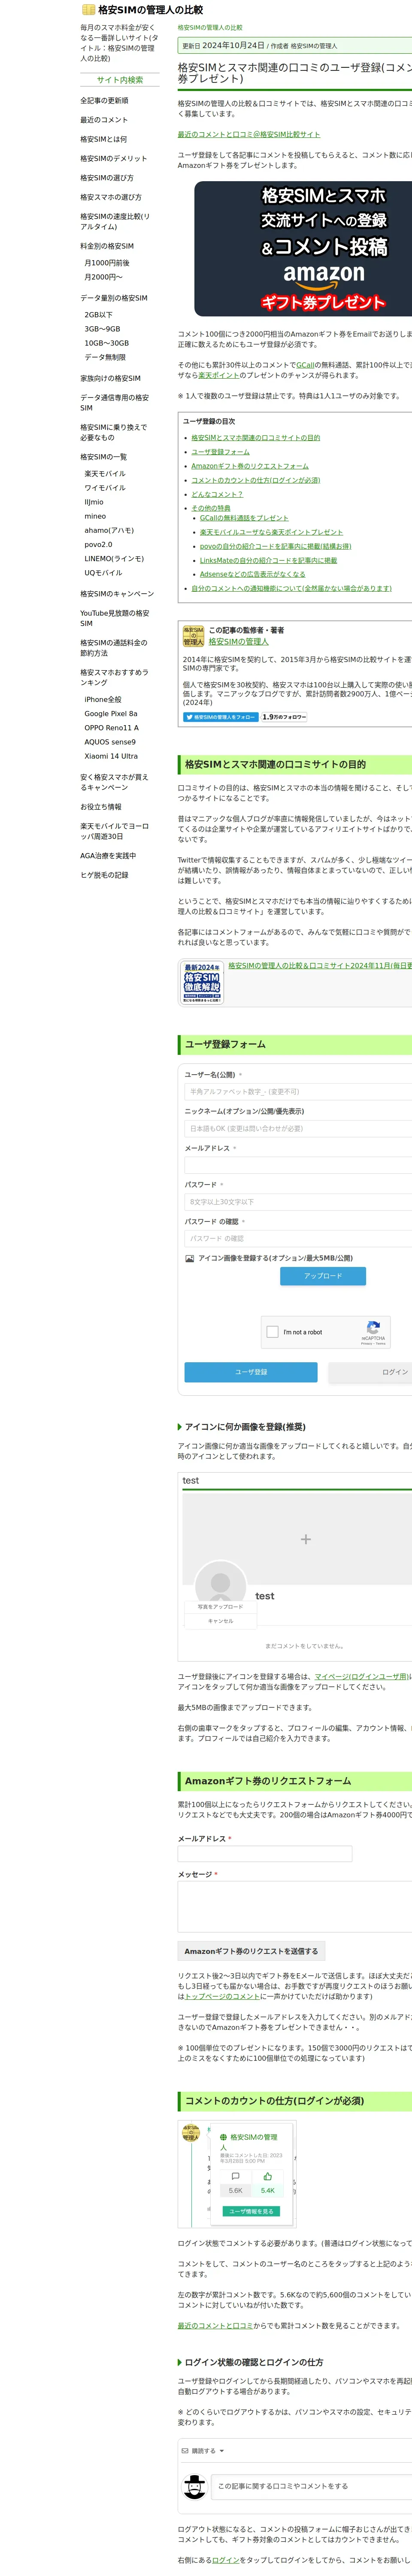The height and width of the screenshot is (2576, 412).
Task: Open iPhone全般 sidebar link
Action: tap(103, 700)
